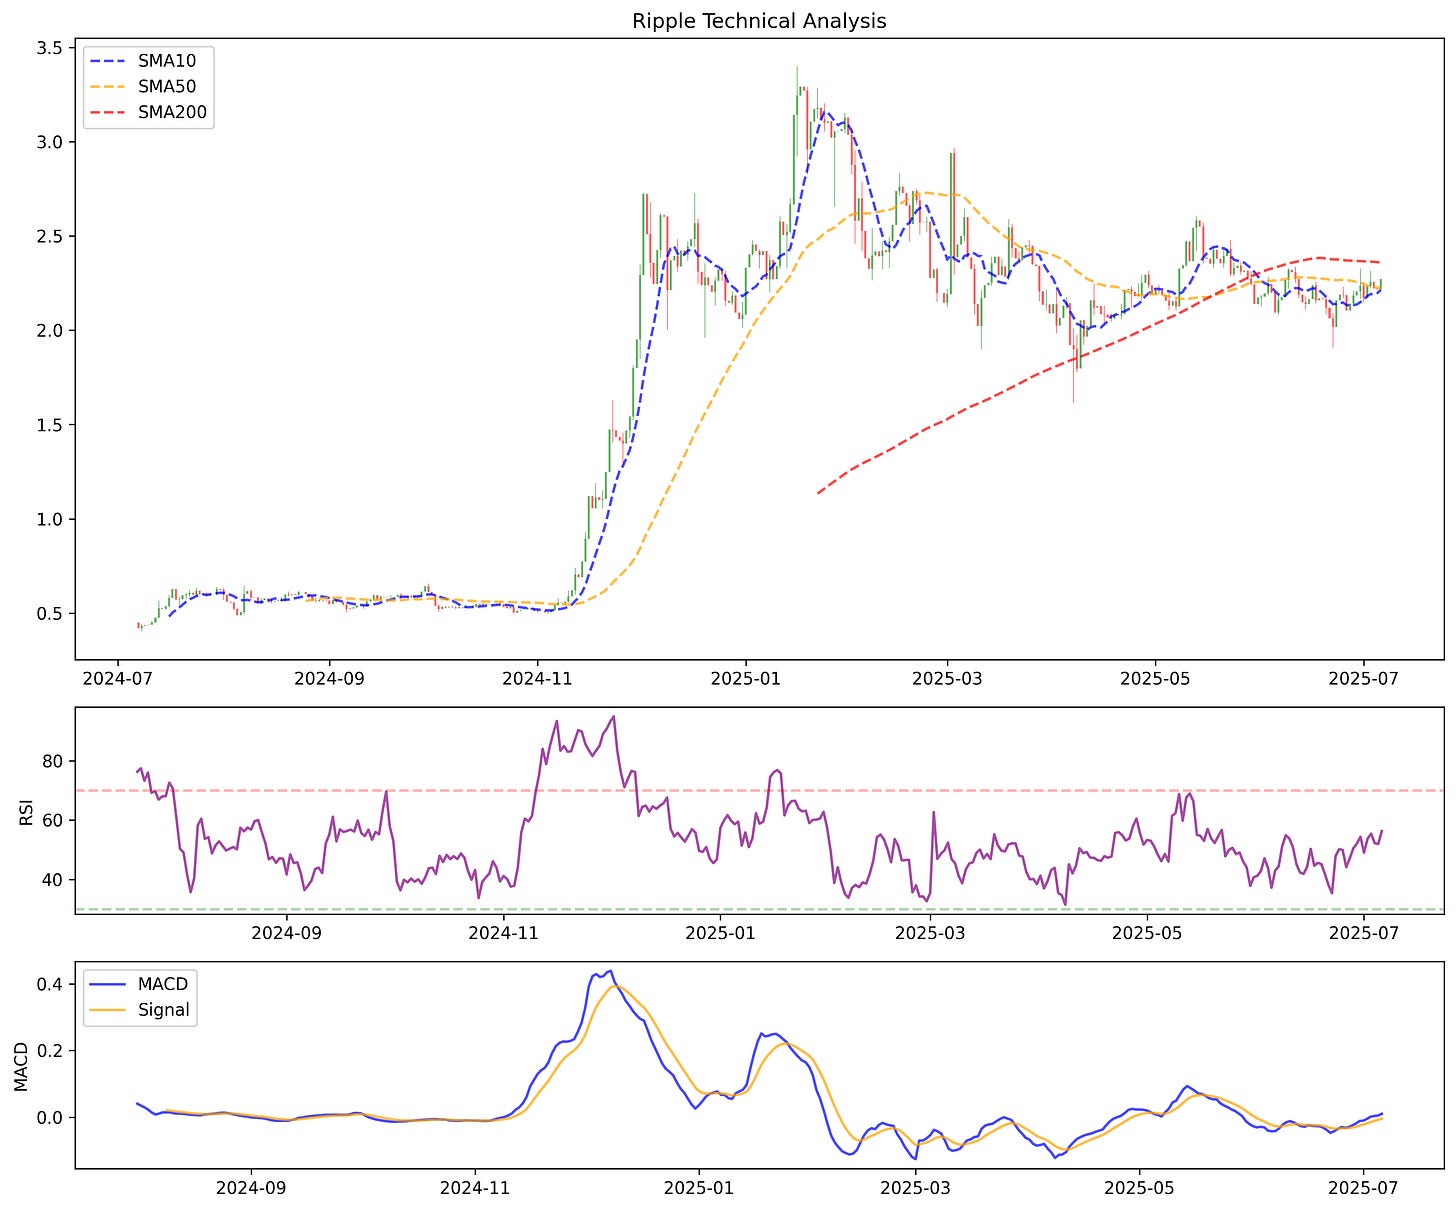Image resolution: width=1456 pixels, height=1210 pixels.
Task: Click the 2025-07 date tick under RSI panel
Action: tap(1365, 933)
